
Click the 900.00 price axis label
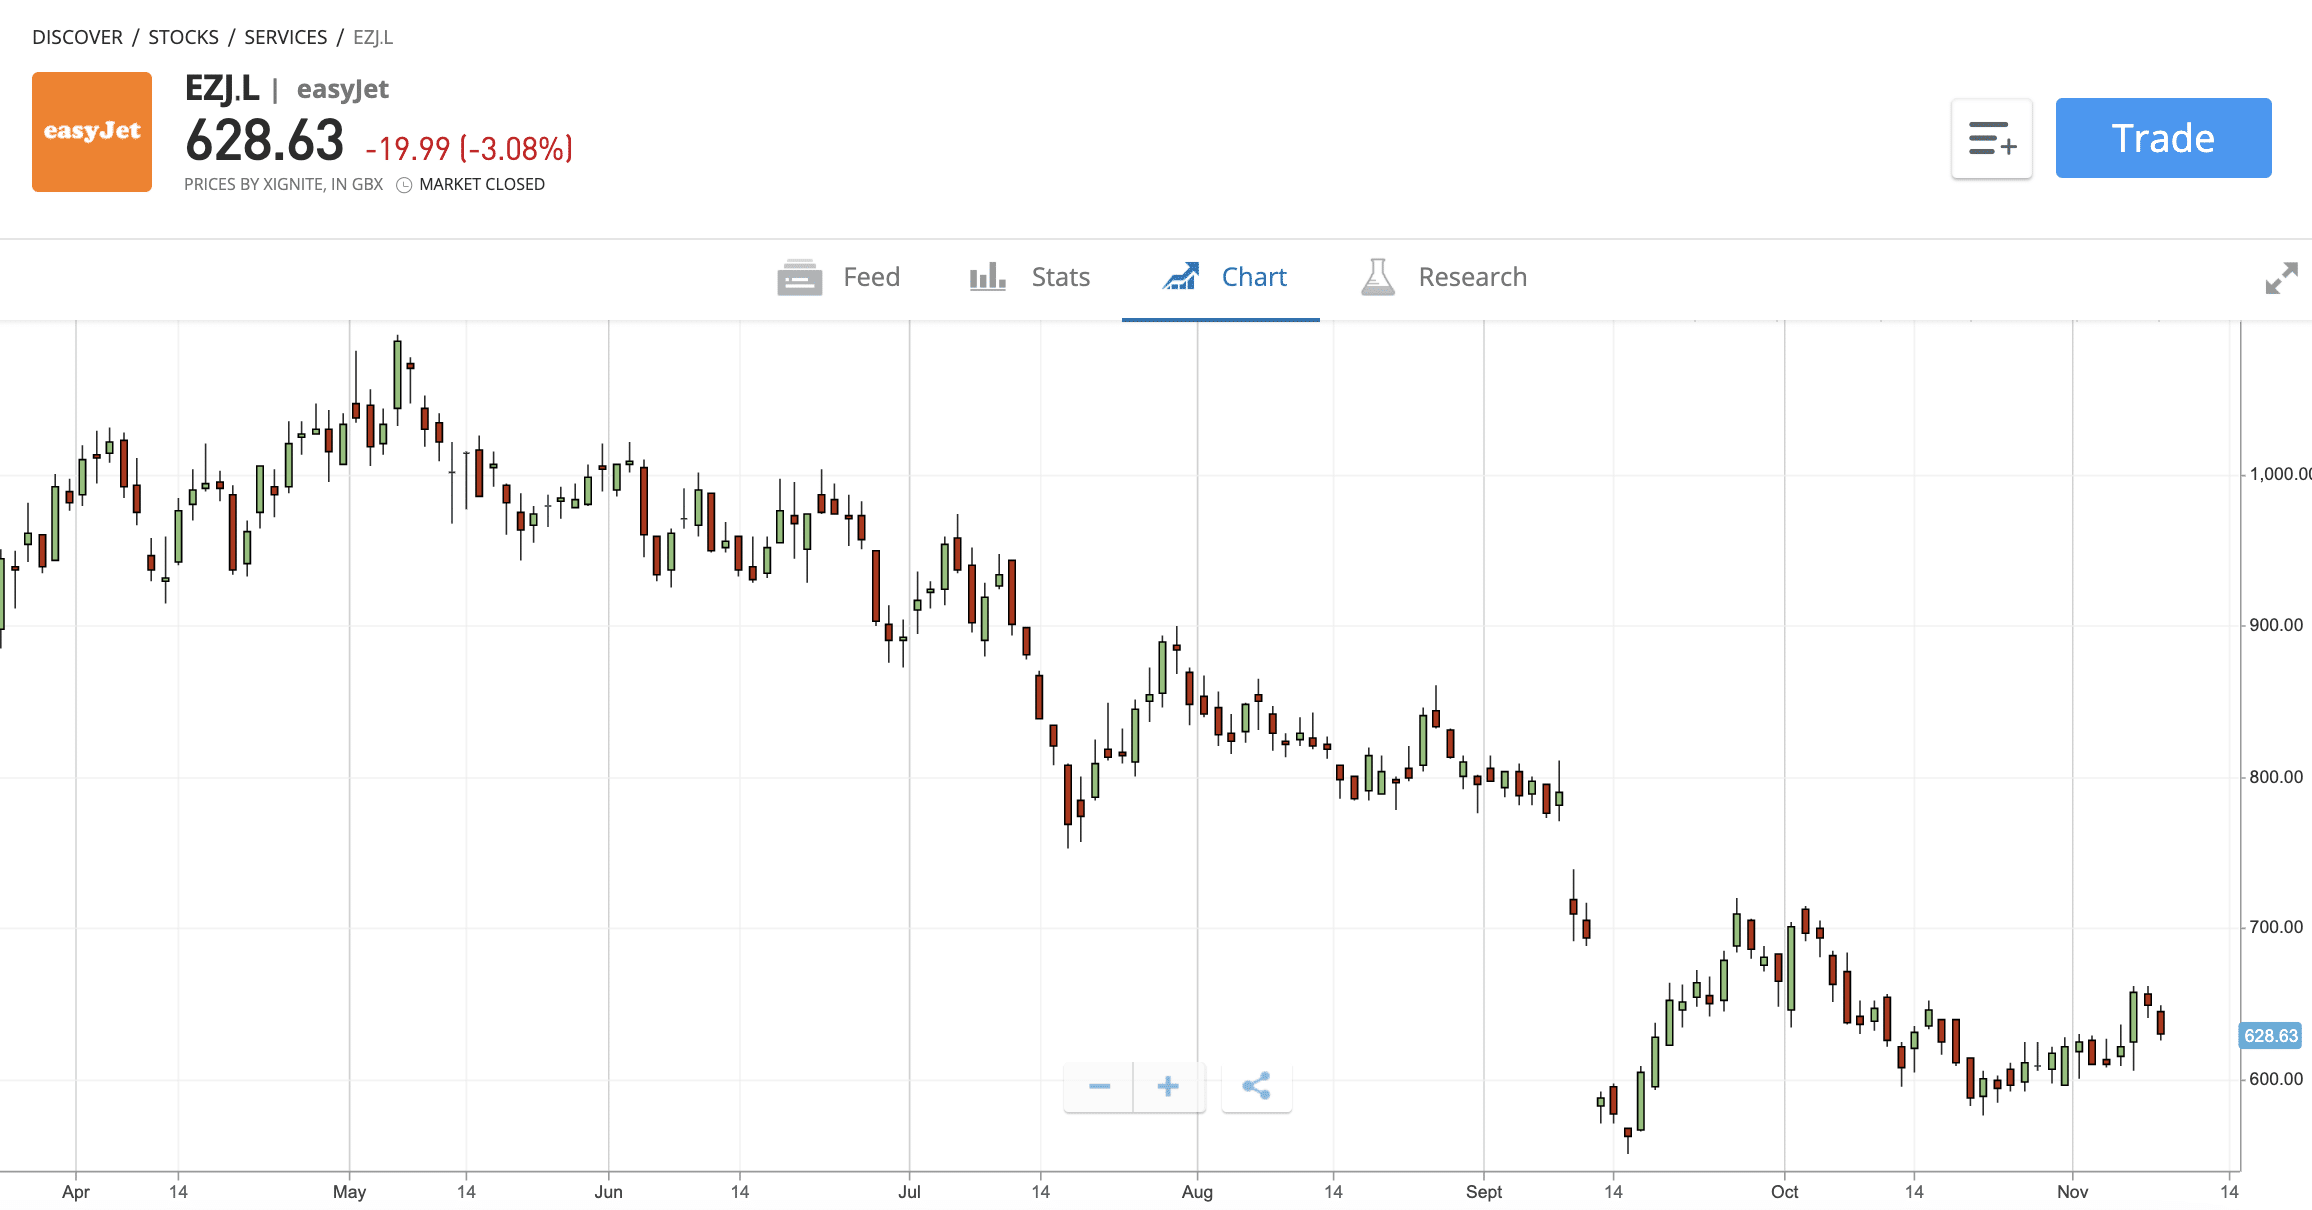point(2276,625)
